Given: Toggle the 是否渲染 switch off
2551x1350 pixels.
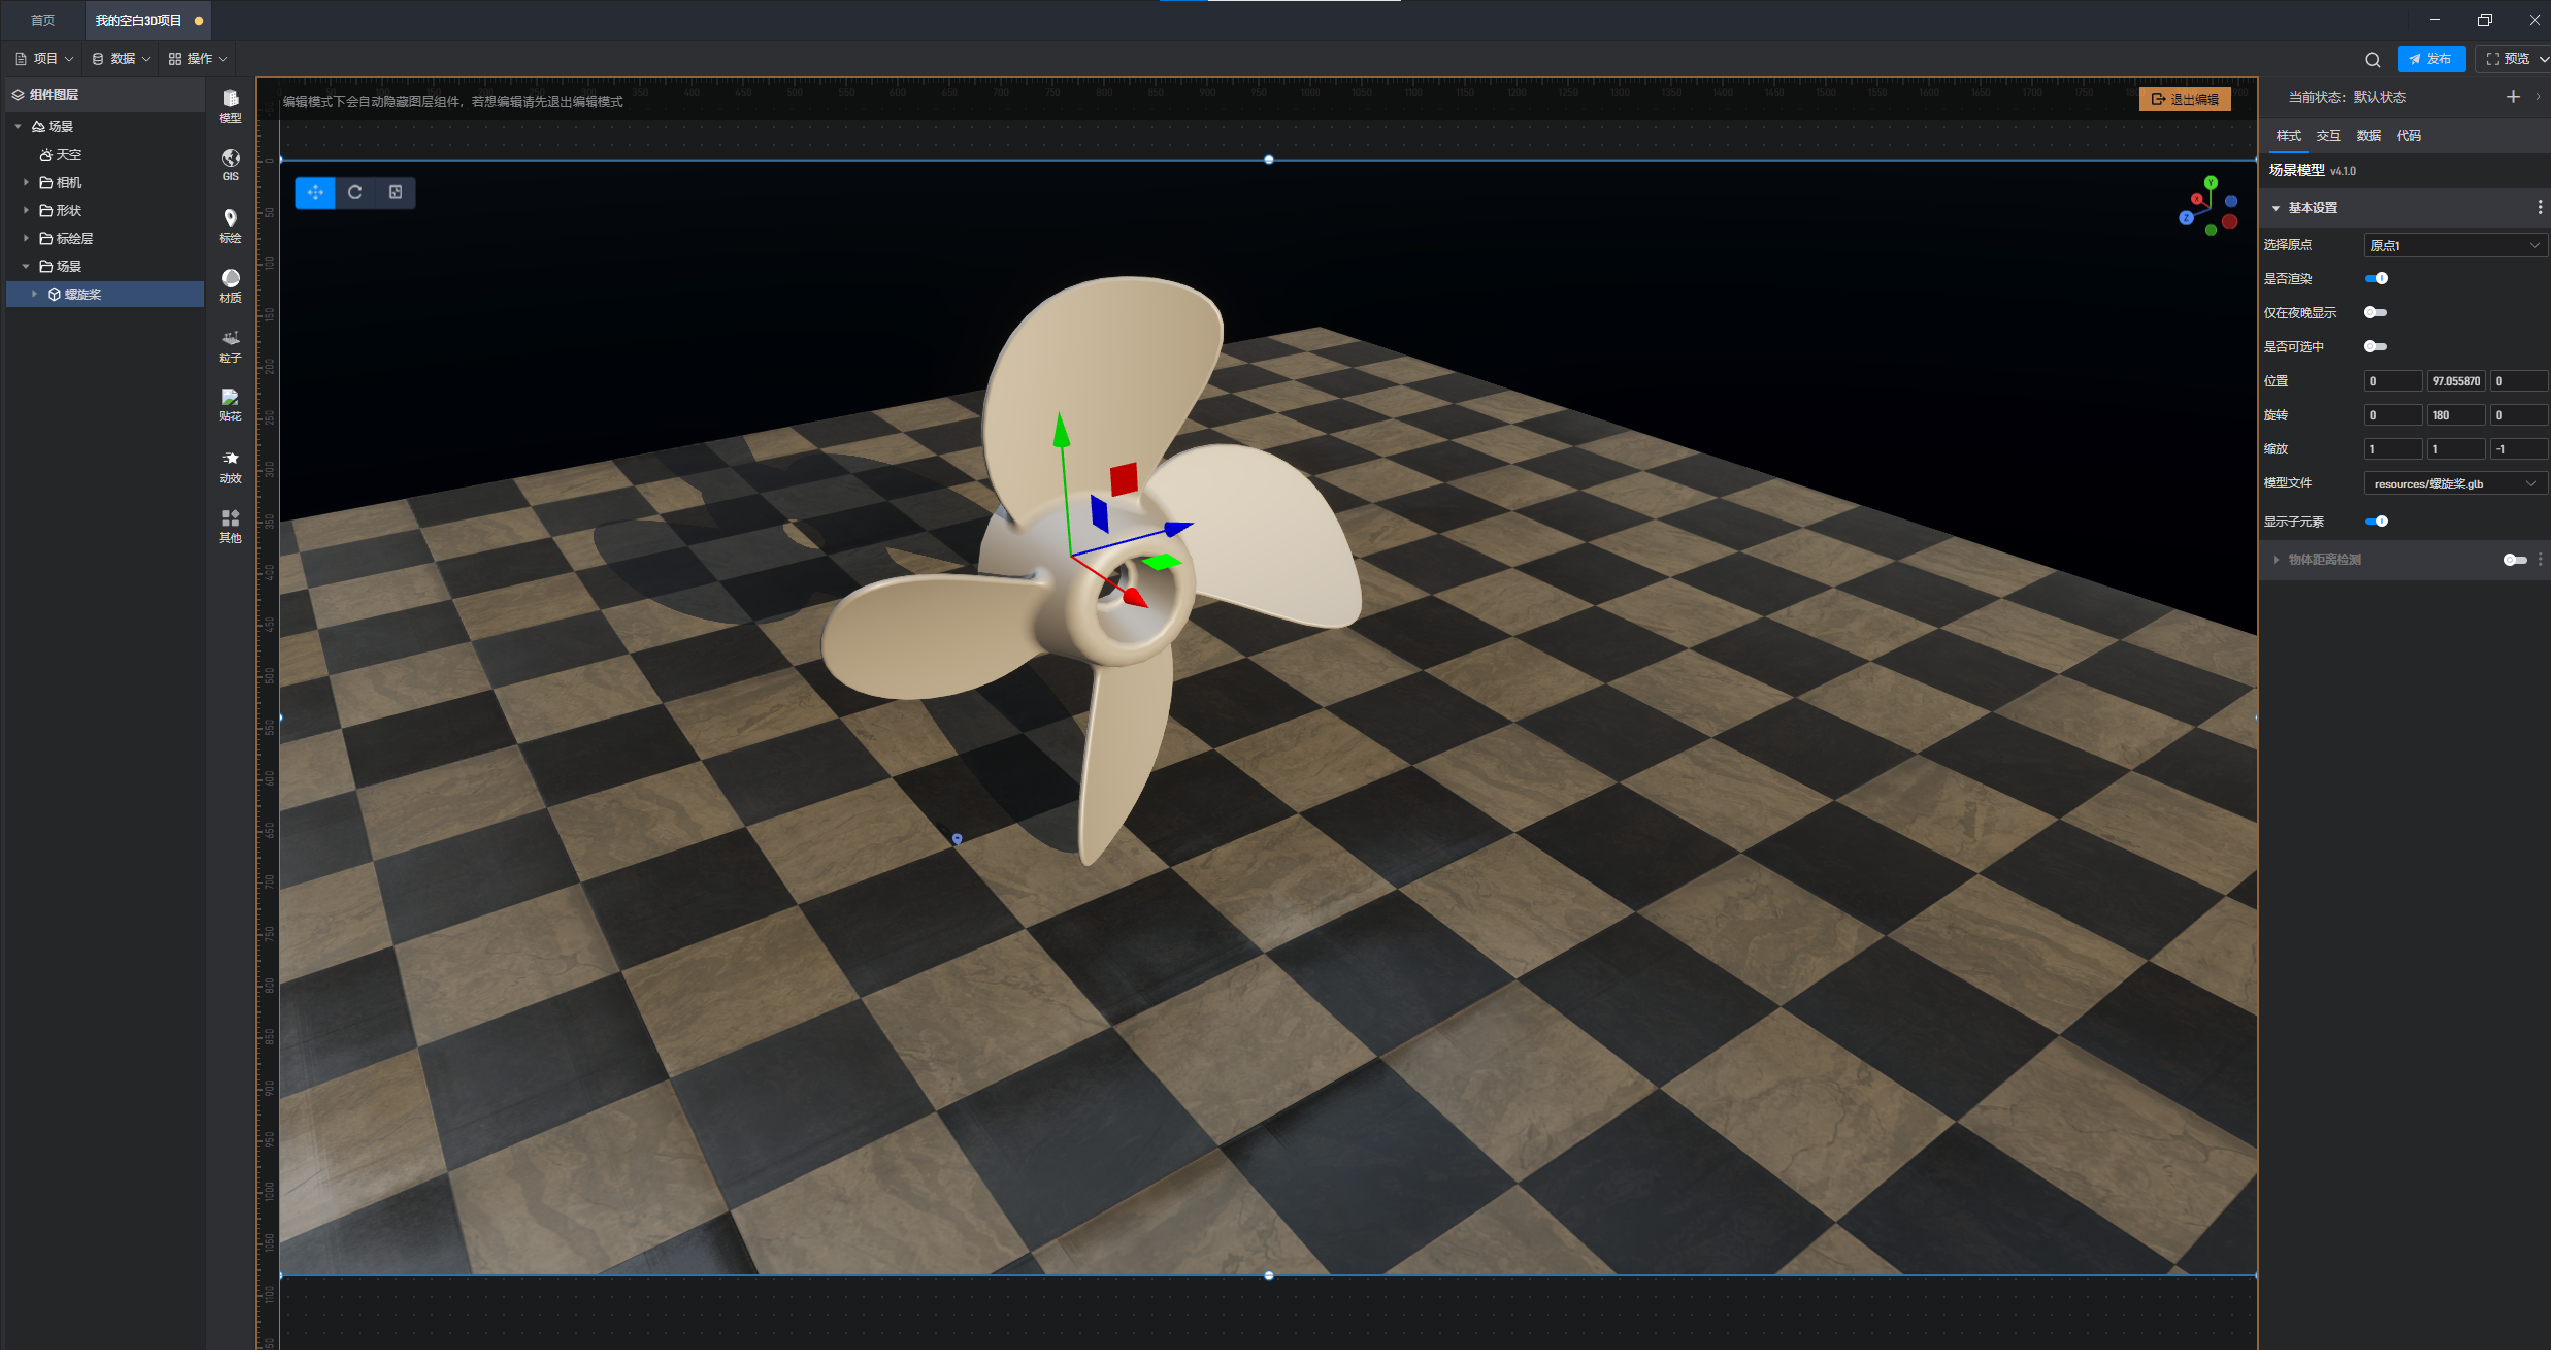Looking at the screenshot, I should pos(2376,278).
